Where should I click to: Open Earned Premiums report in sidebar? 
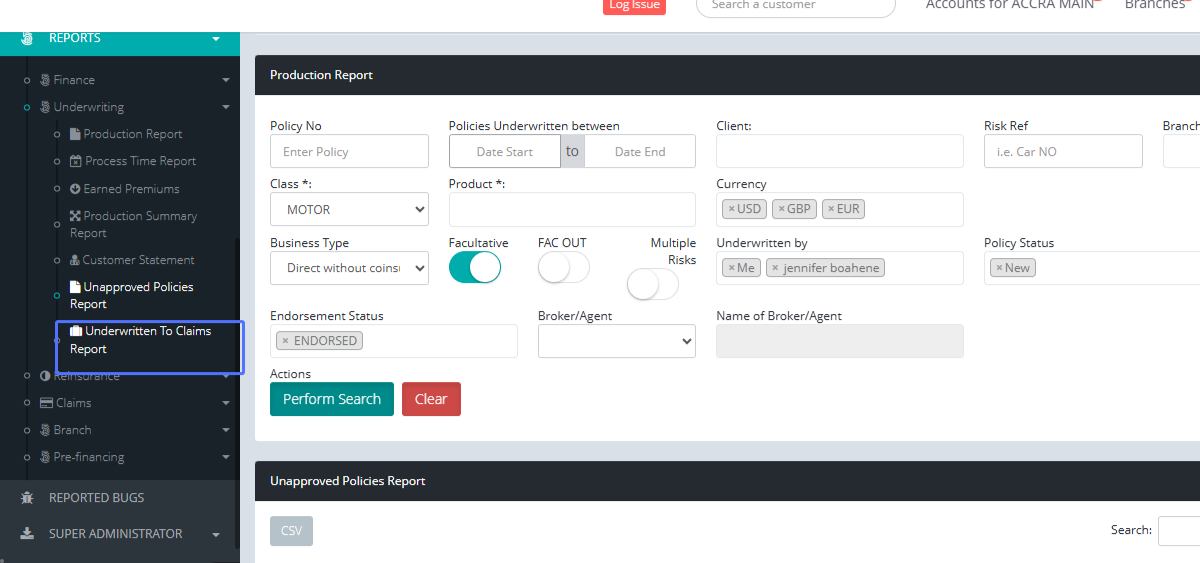131,189
